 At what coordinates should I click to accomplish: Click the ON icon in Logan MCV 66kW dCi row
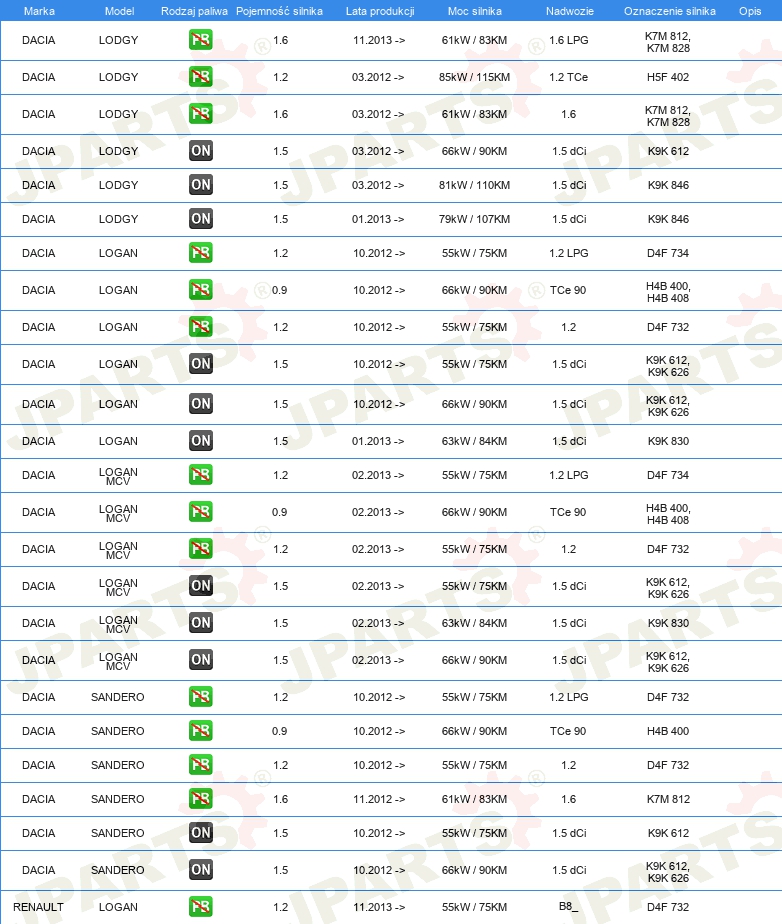200,660
